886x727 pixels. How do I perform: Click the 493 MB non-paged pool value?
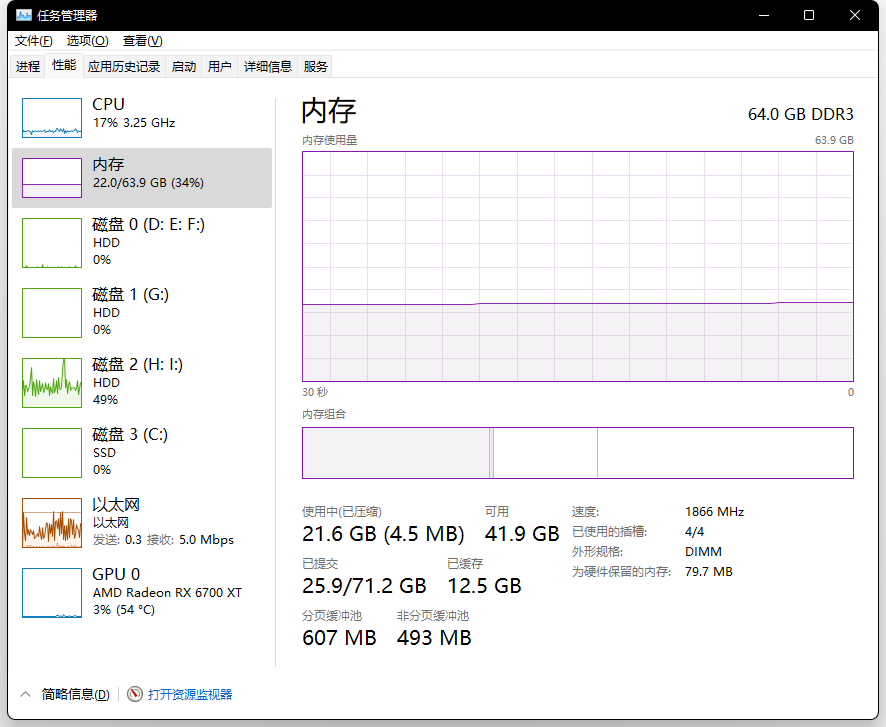(434, 638)
